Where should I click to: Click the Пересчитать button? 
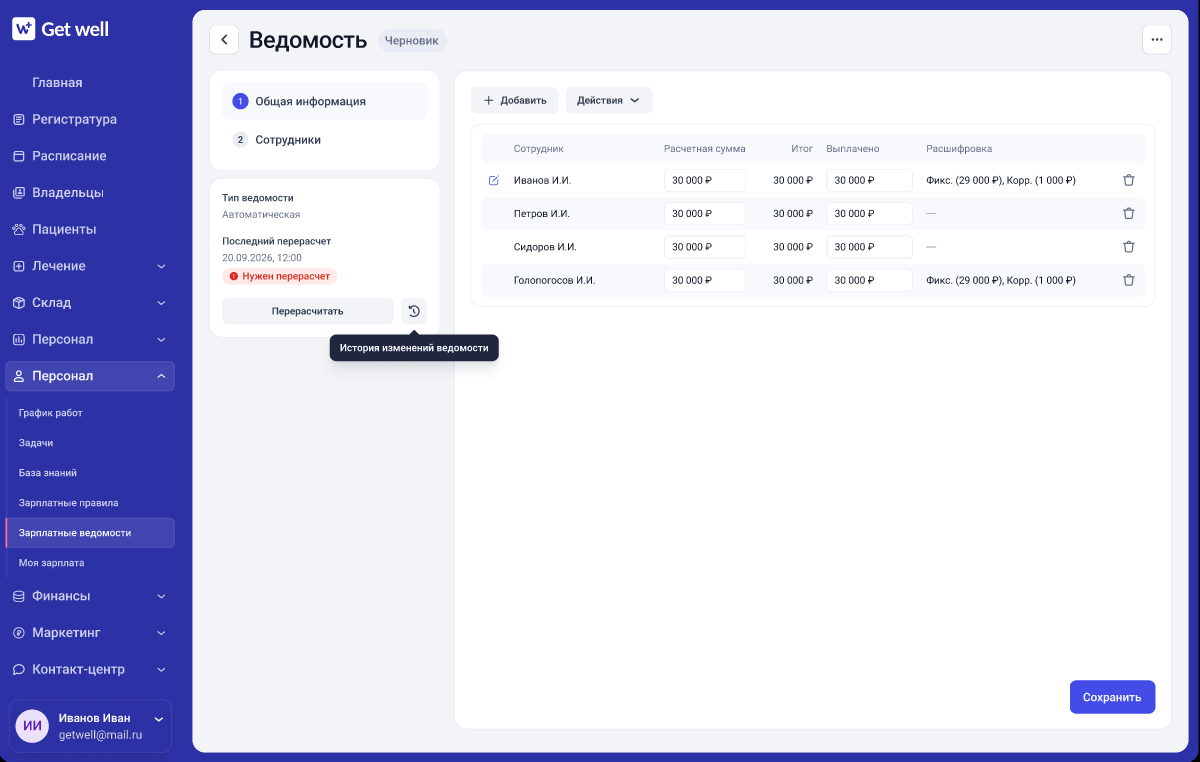[308, 311]
